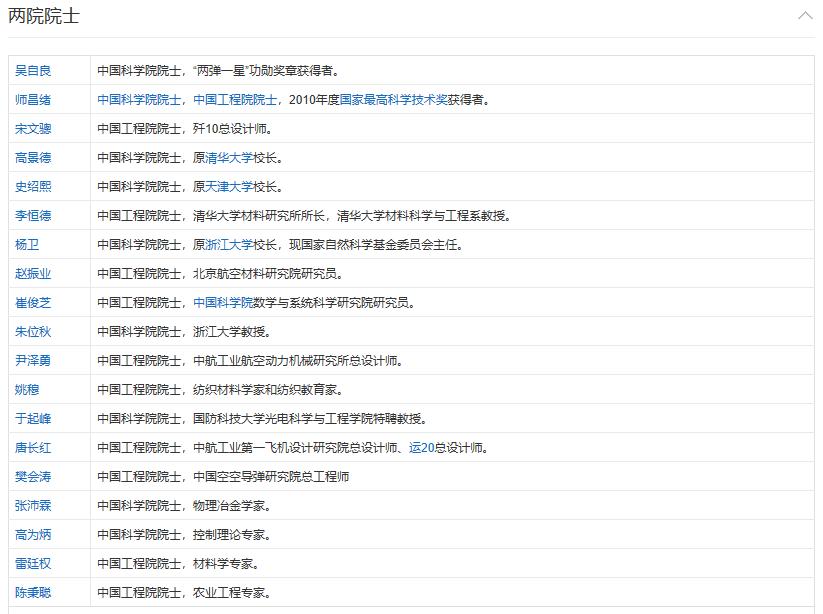Open the 李恒德 name link
Viewport: 823px width, 614px height.
point(33,216)
